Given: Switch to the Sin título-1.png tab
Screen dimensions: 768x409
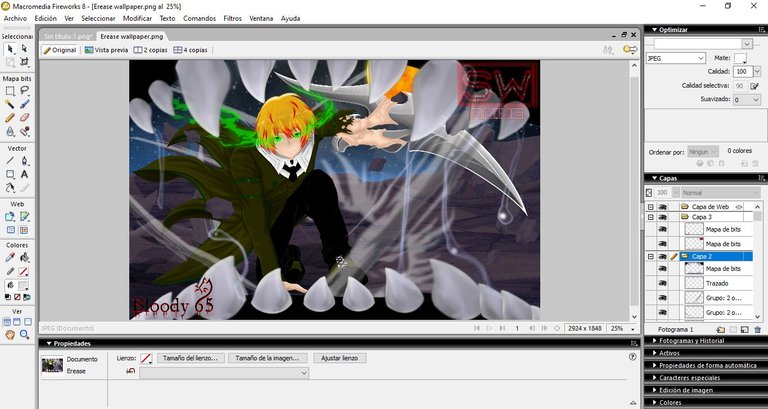Looking at the screenshot, I should [68, 37].
